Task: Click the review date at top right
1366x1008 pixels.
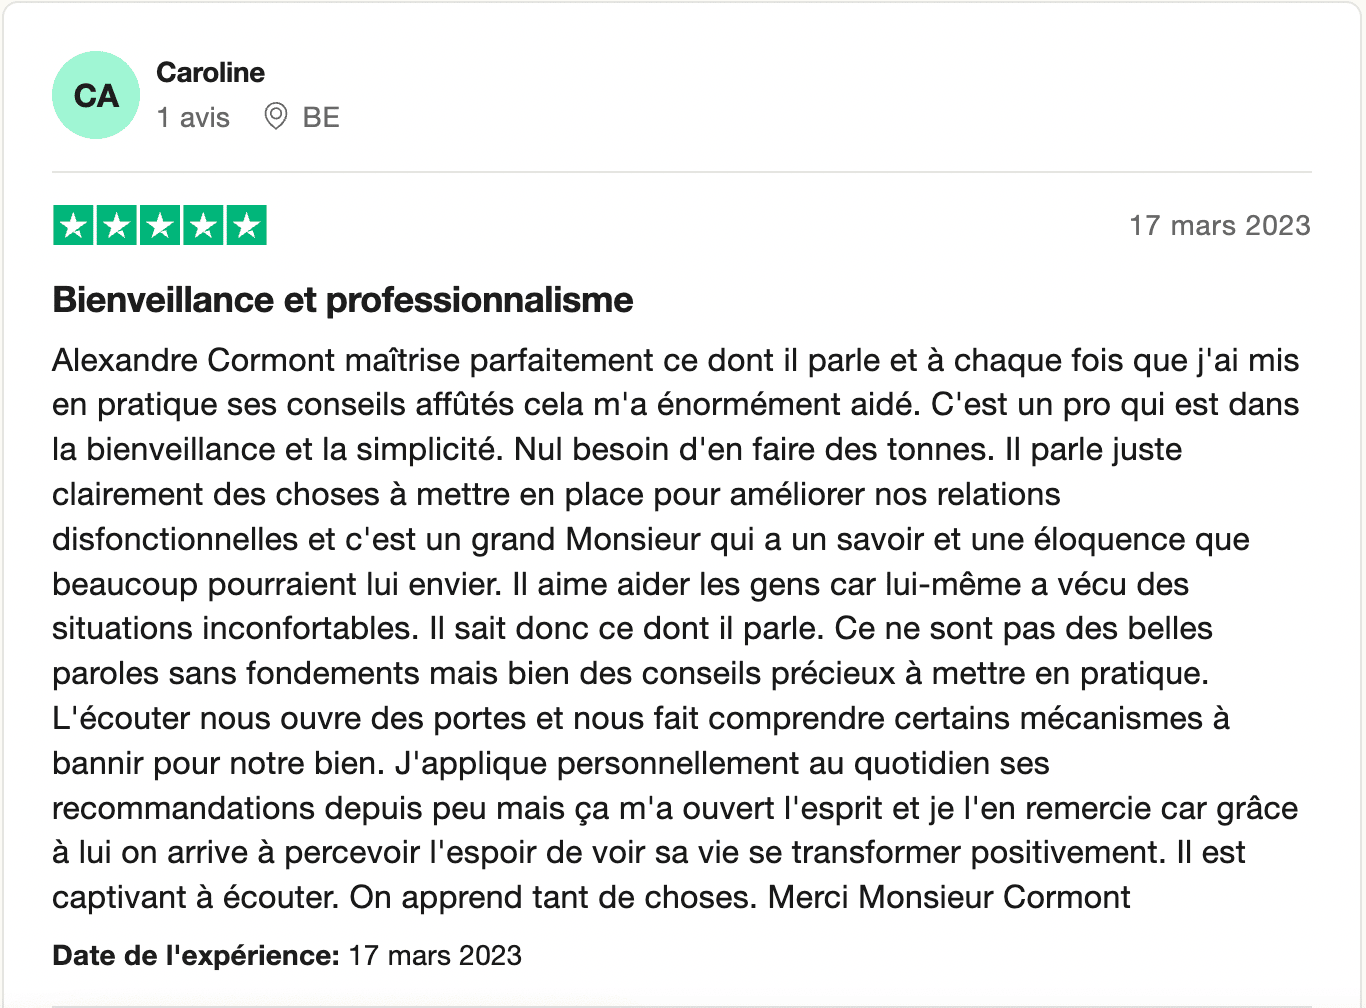Action: (1219, 225)
